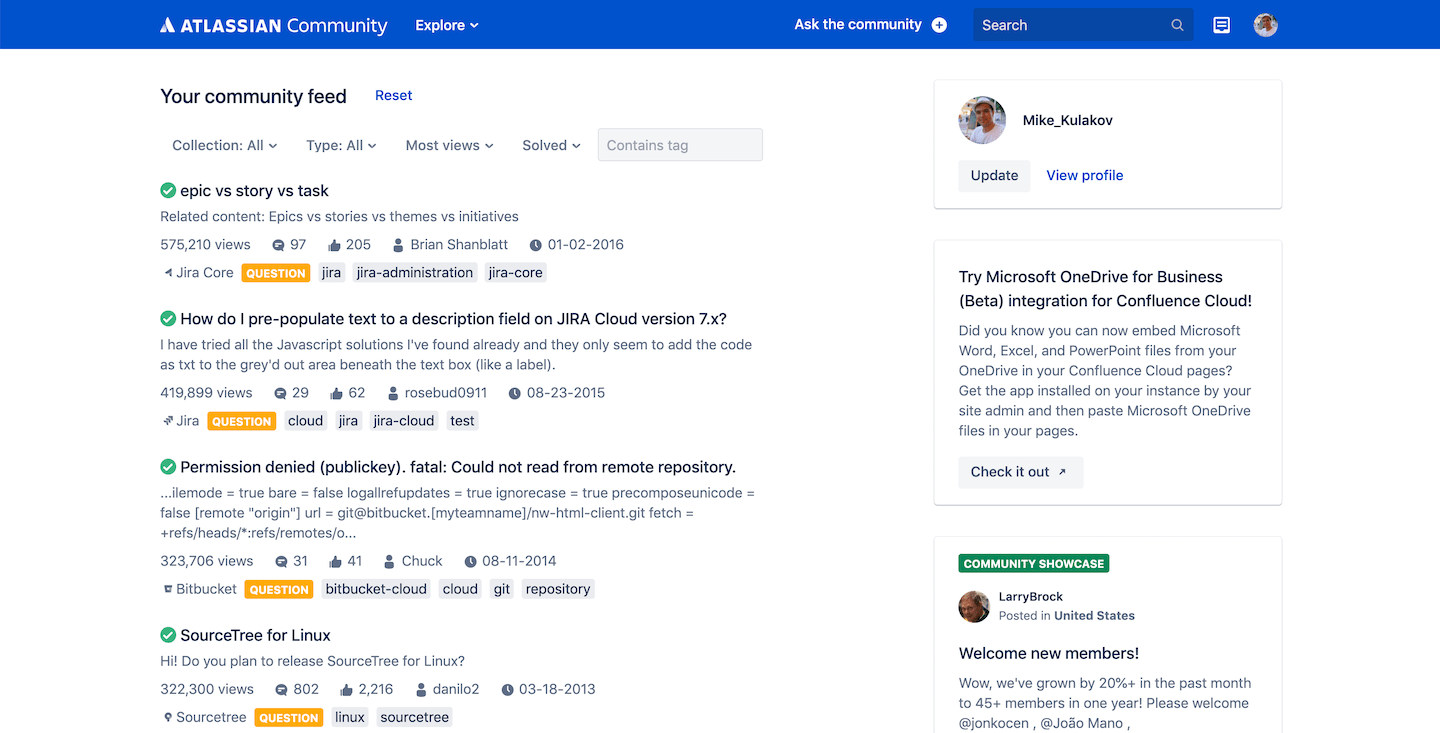Click the Sourcetree product icon

pyautogui.click(x=166, y=717)
